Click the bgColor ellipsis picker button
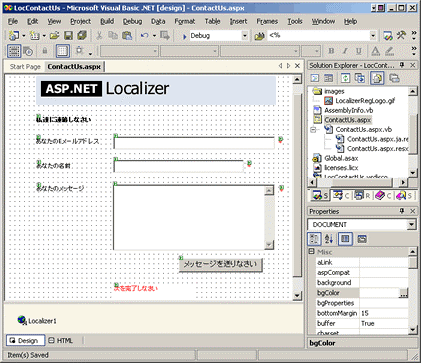The height and width of the screenshot is (363, 421). coord(403,293)
